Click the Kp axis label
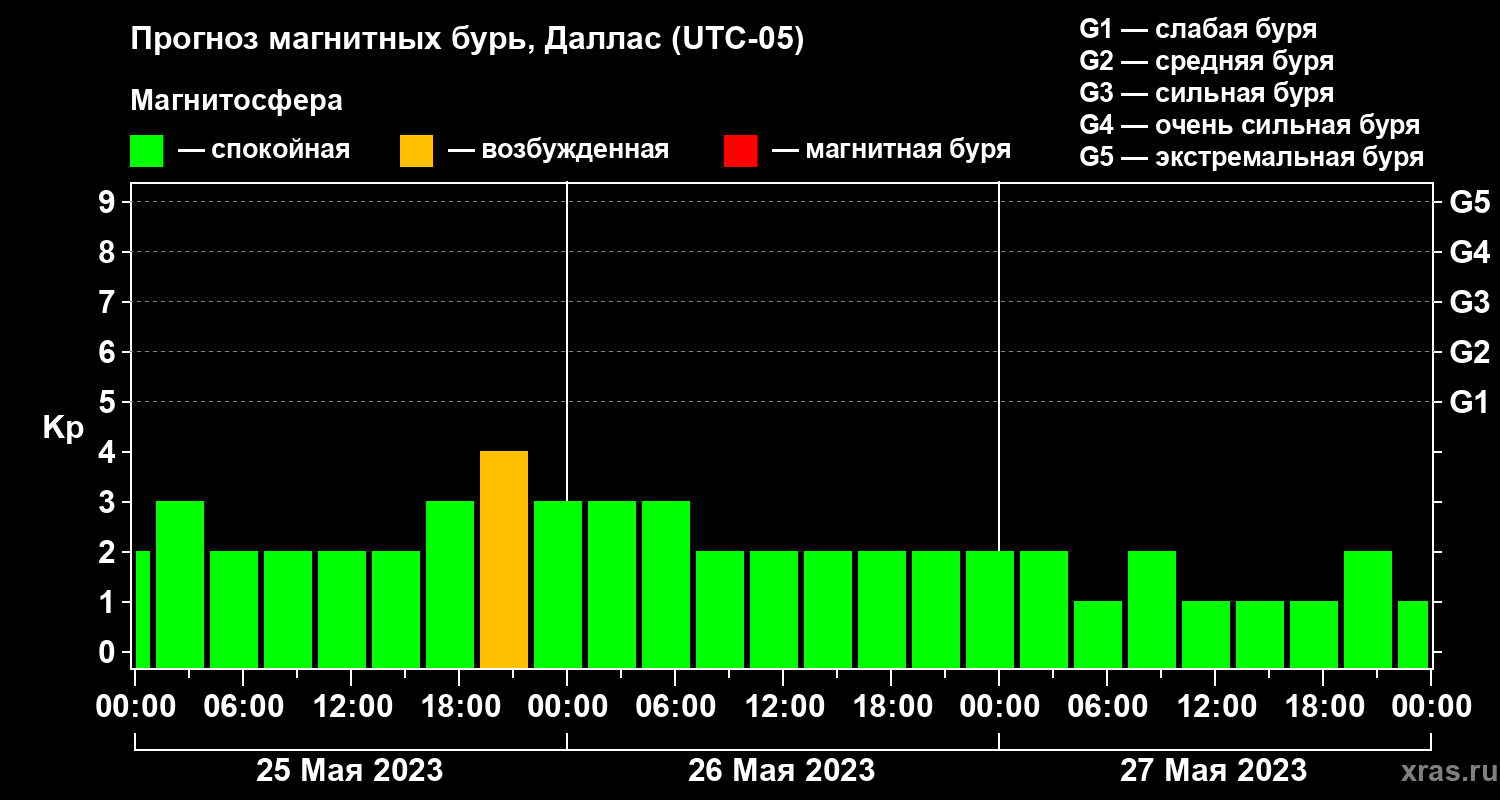 (x=63, y=429)
